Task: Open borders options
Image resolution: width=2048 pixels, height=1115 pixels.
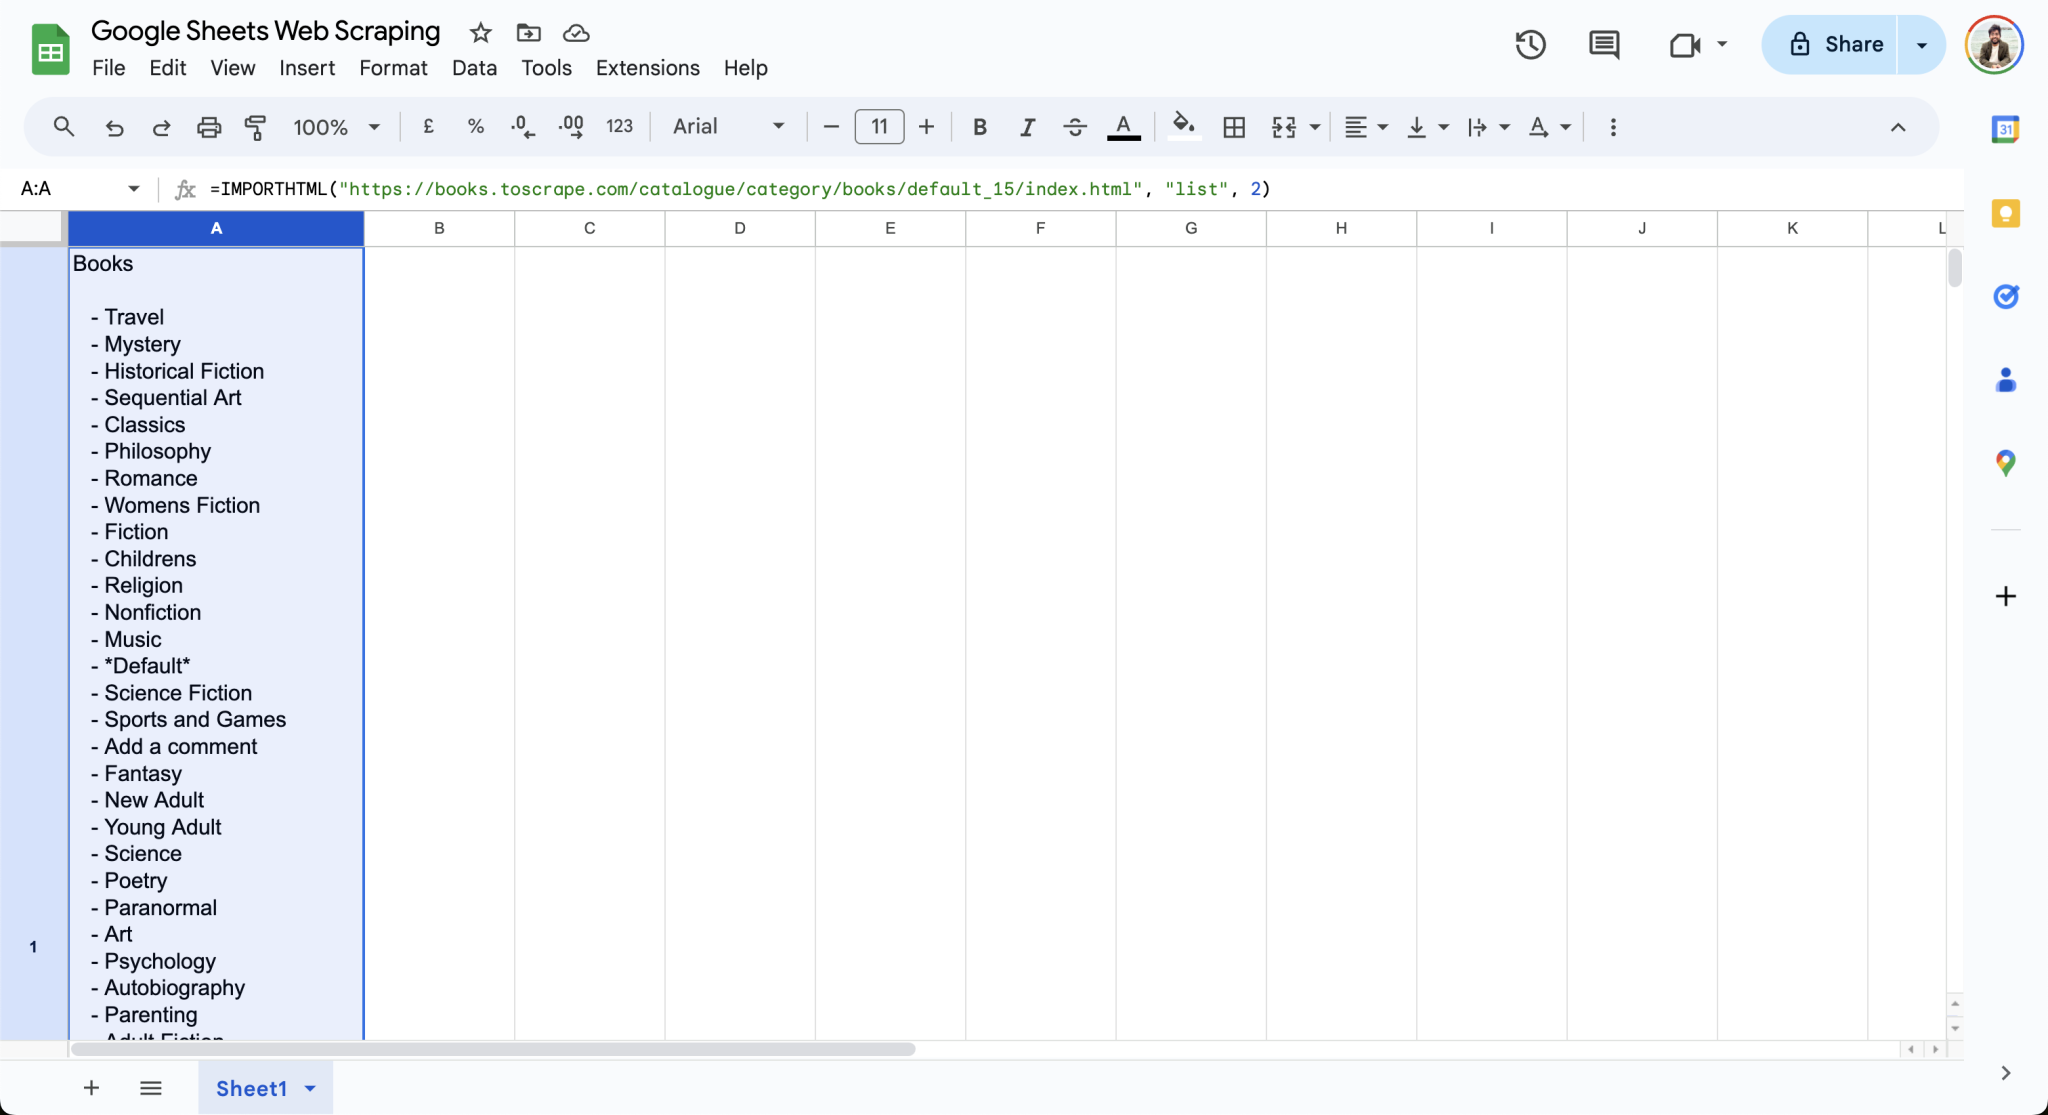Action: point(1234,127)
